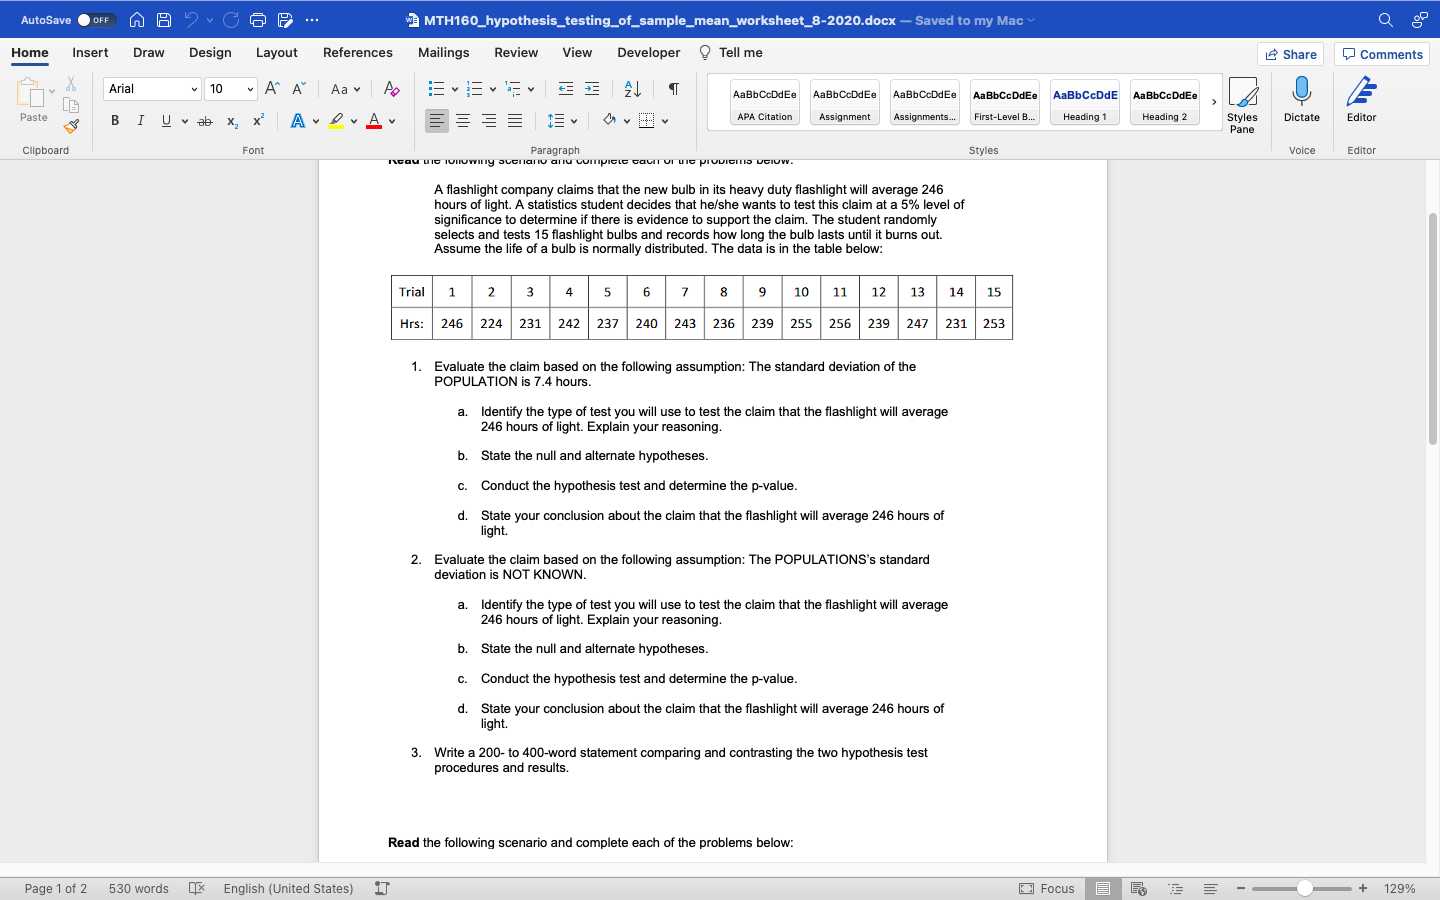
Task: Click the Print icon in quick access toolbar
Action: [x=258, y=19]
